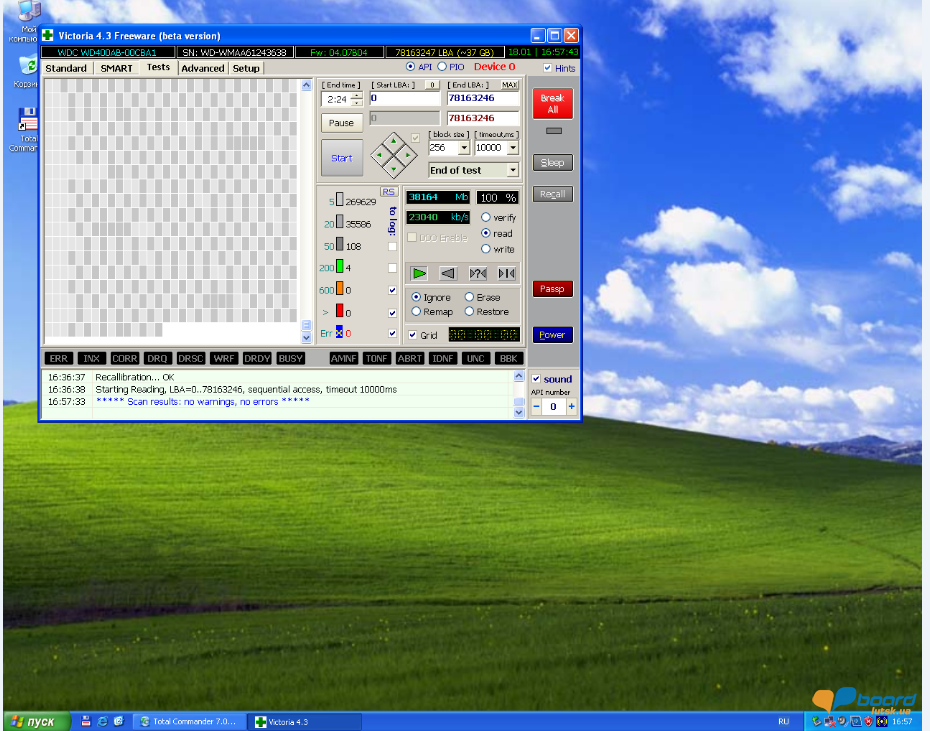Select the green forward-read scan icon
The width and height of the screenshot is (930, 731).
pyautogui.click(x=418, y=273)
